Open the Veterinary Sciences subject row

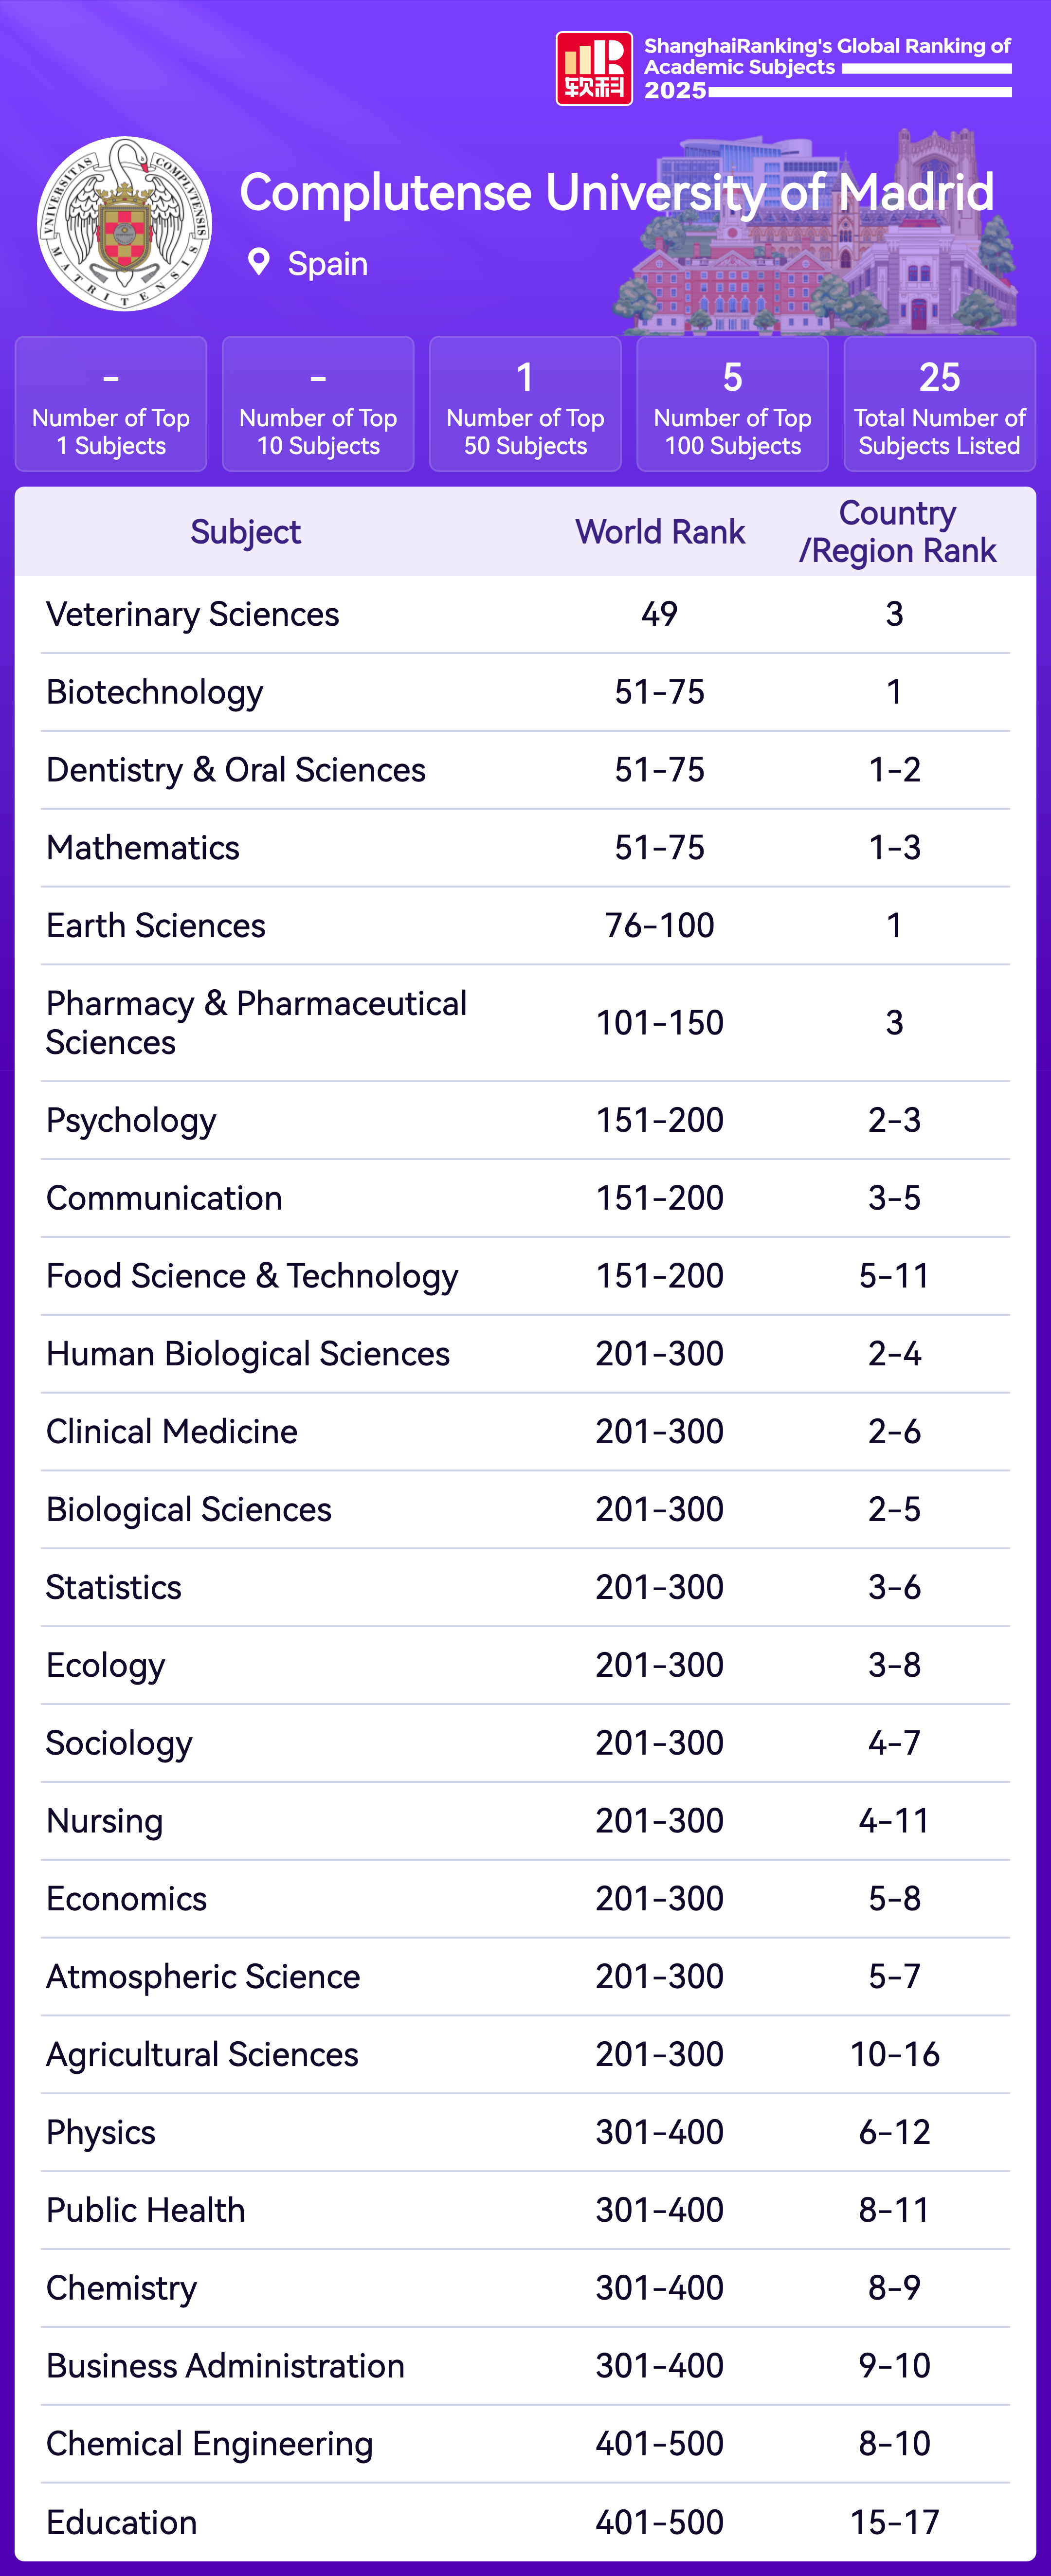193,614
